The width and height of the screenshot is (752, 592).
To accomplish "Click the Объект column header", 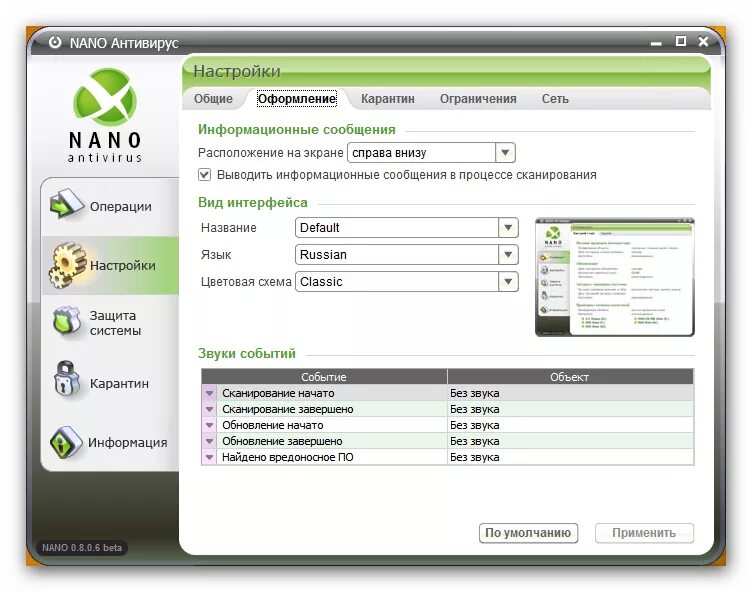I will 570,377.
